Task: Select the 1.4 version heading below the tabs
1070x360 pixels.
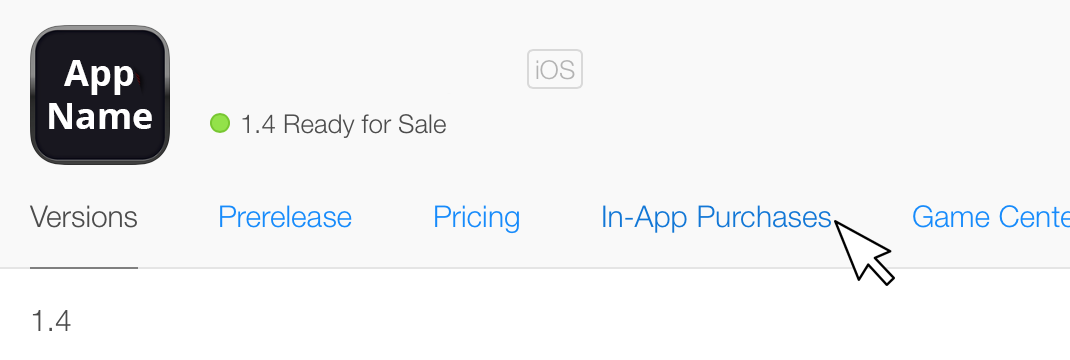Action: click(51, 320)
